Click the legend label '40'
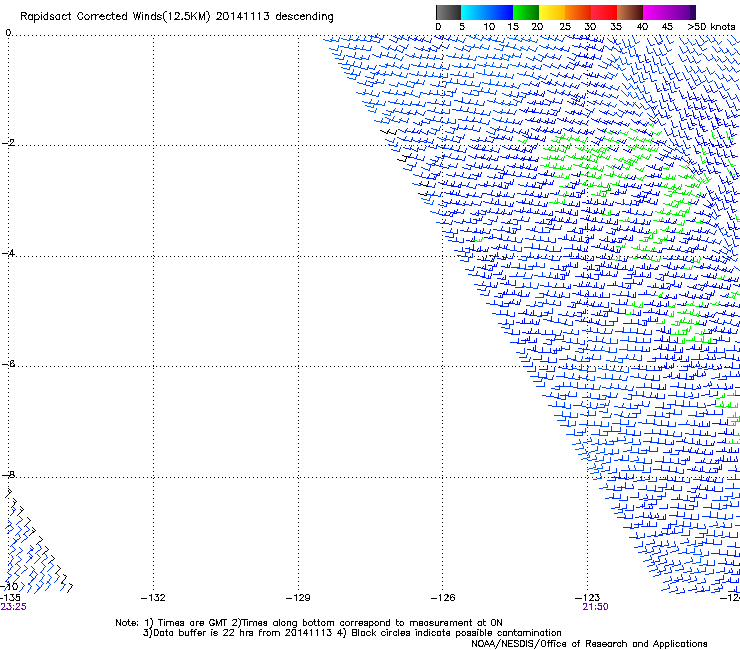 click(642, 27)
